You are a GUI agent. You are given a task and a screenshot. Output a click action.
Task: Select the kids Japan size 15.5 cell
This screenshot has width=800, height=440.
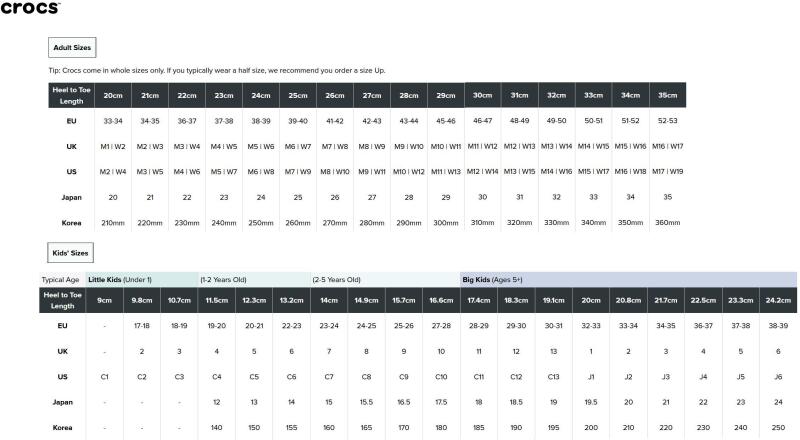click(366, 402)
